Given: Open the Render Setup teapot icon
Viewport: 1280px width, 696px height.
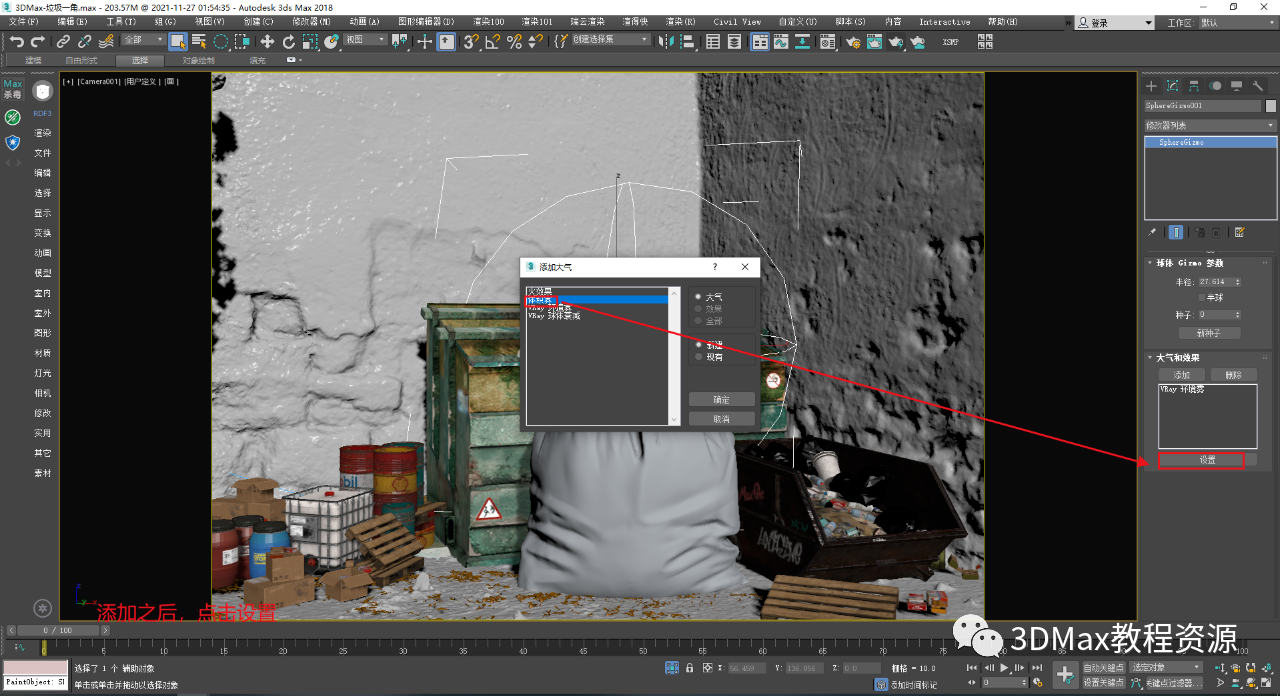Looking at the screenshot, I should [852, 41].
